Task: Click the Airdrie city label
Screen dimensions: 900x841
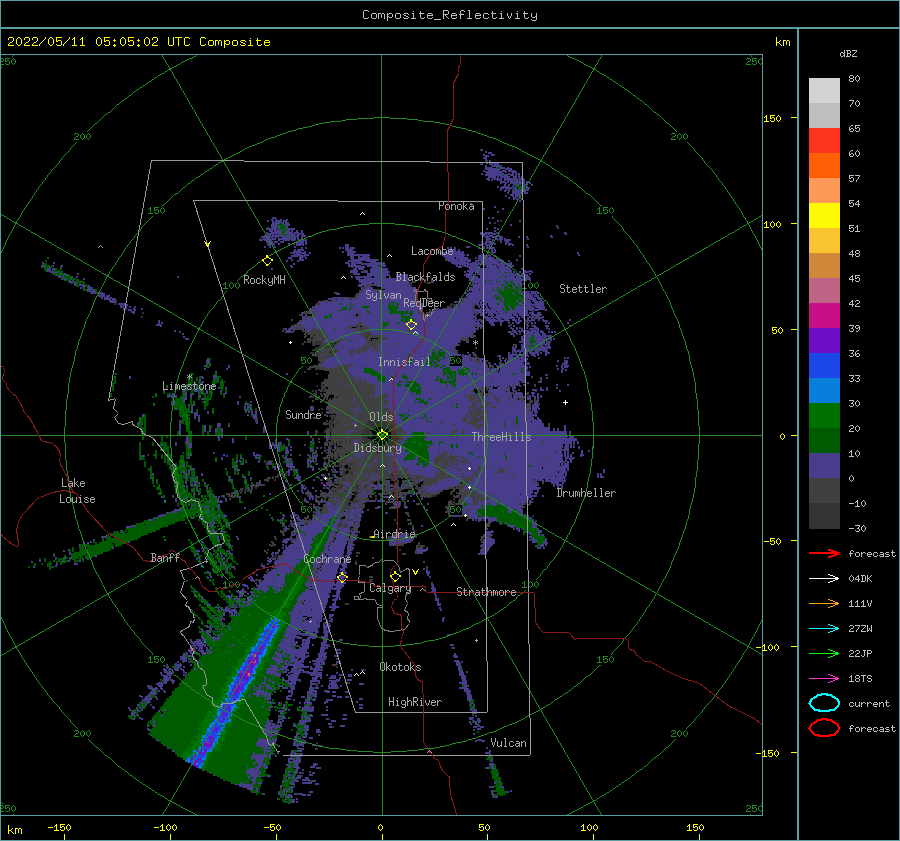Action: pos(394,534)
